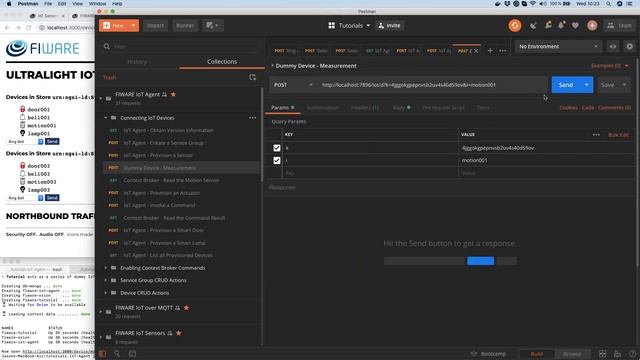Switch to Browse mode
The height and width of the screenshot is (360, 640).
pyautogui.click(x=572, y=354)
